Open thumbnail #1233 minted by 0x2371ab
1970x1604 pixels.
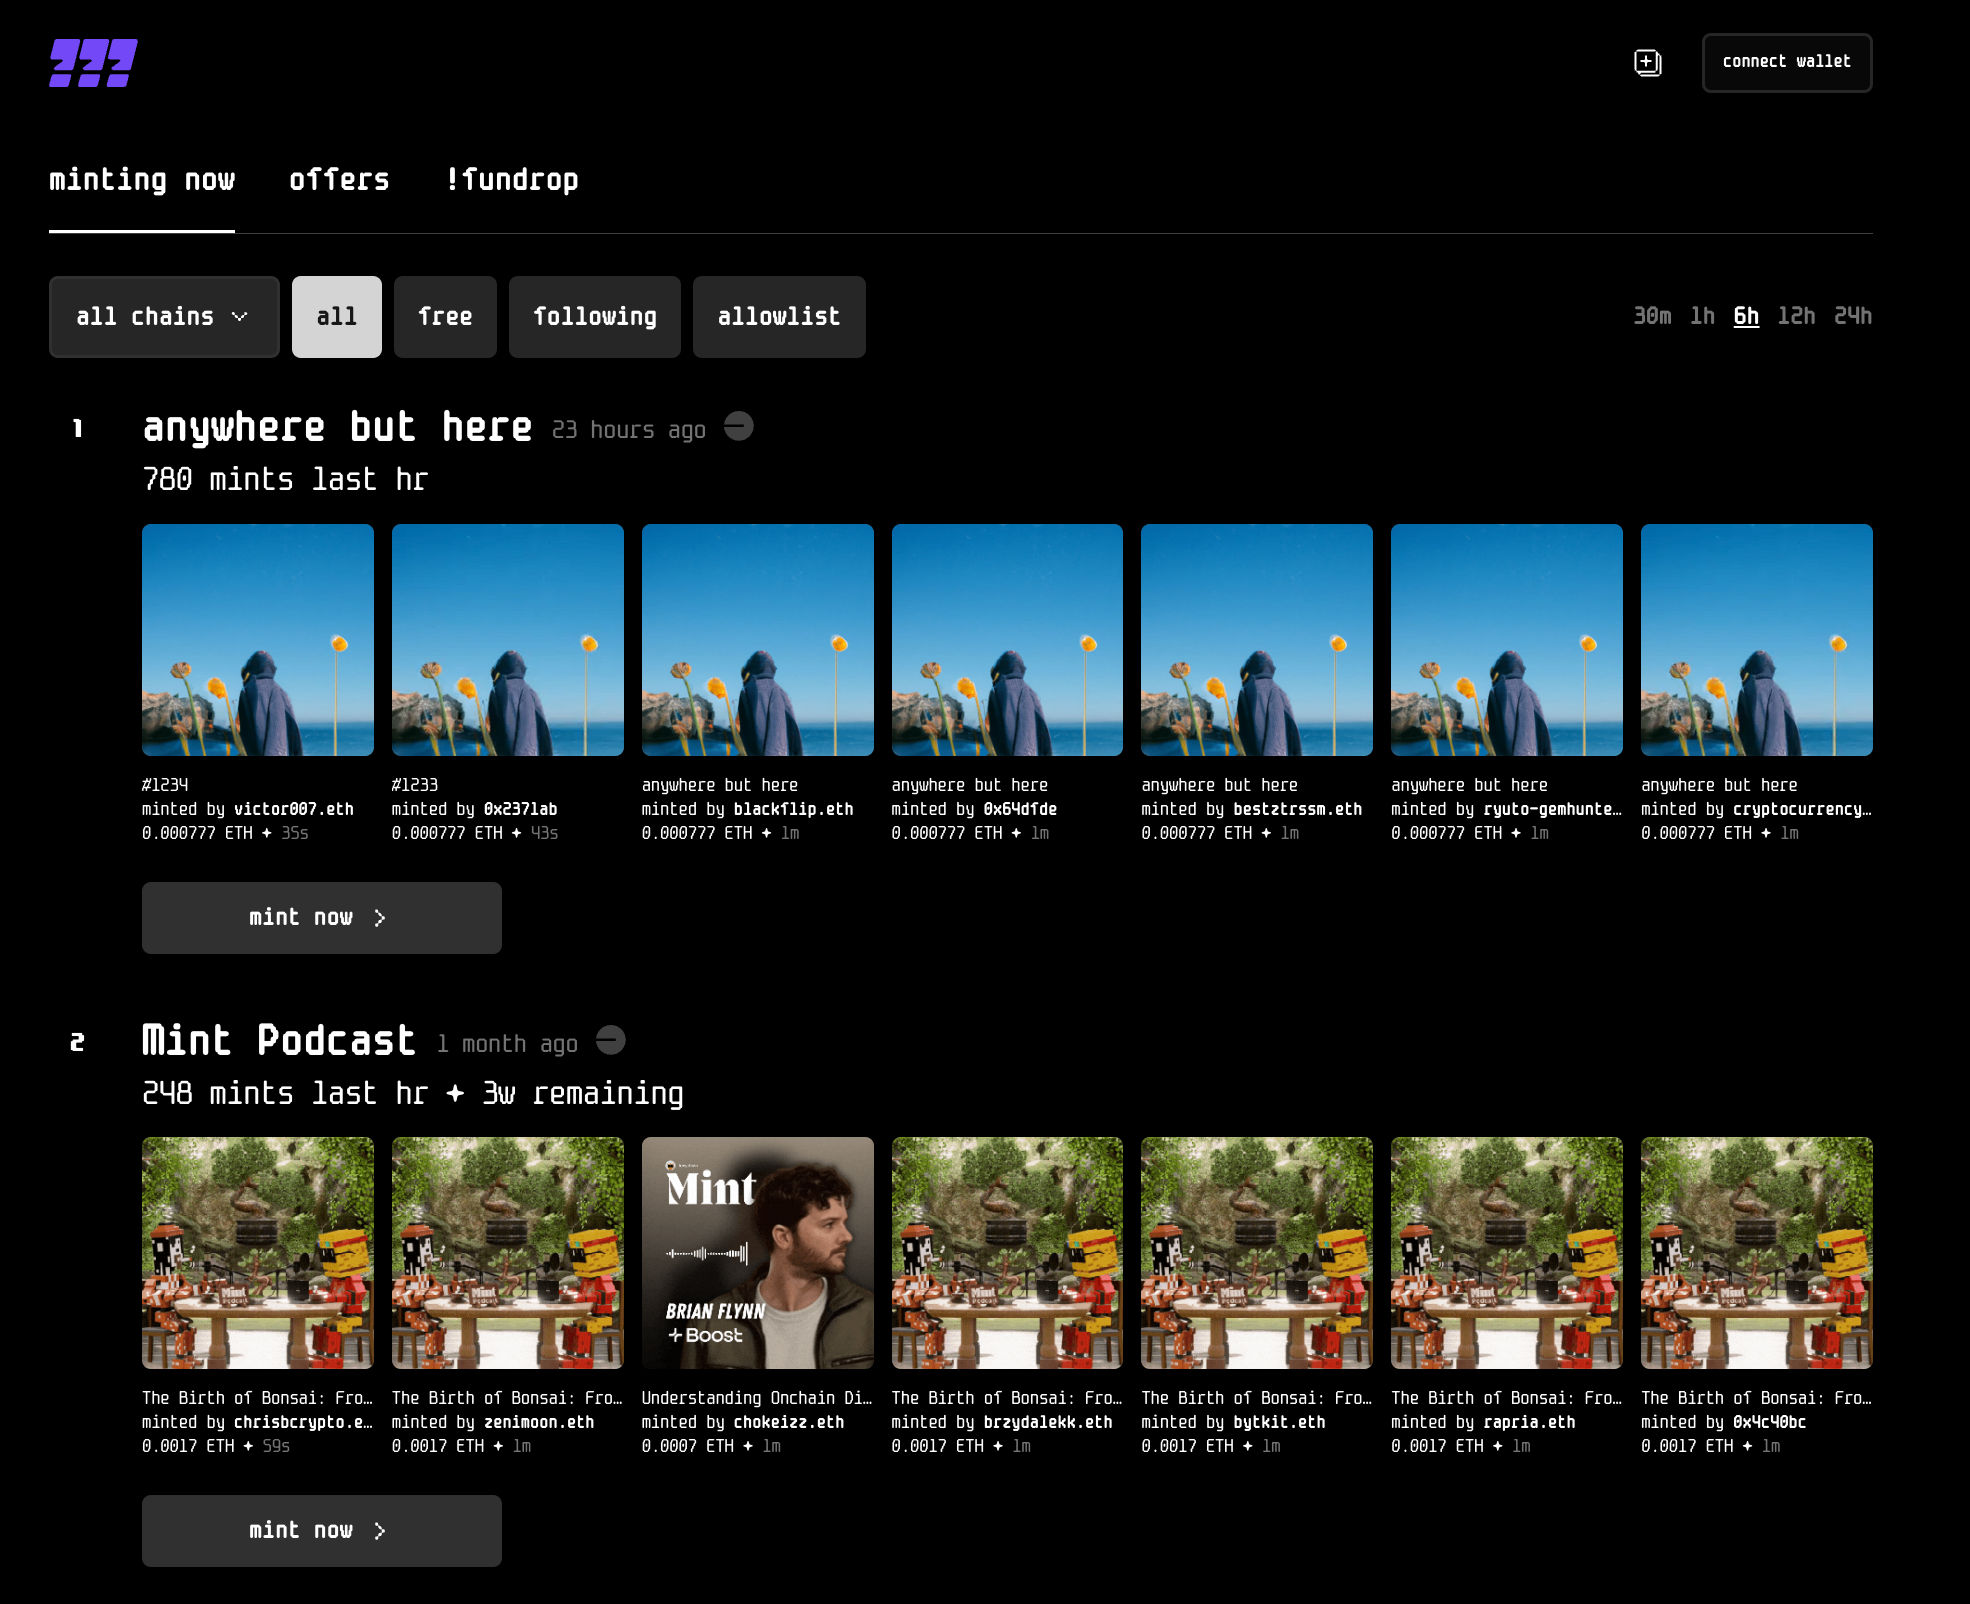point(508,640)
